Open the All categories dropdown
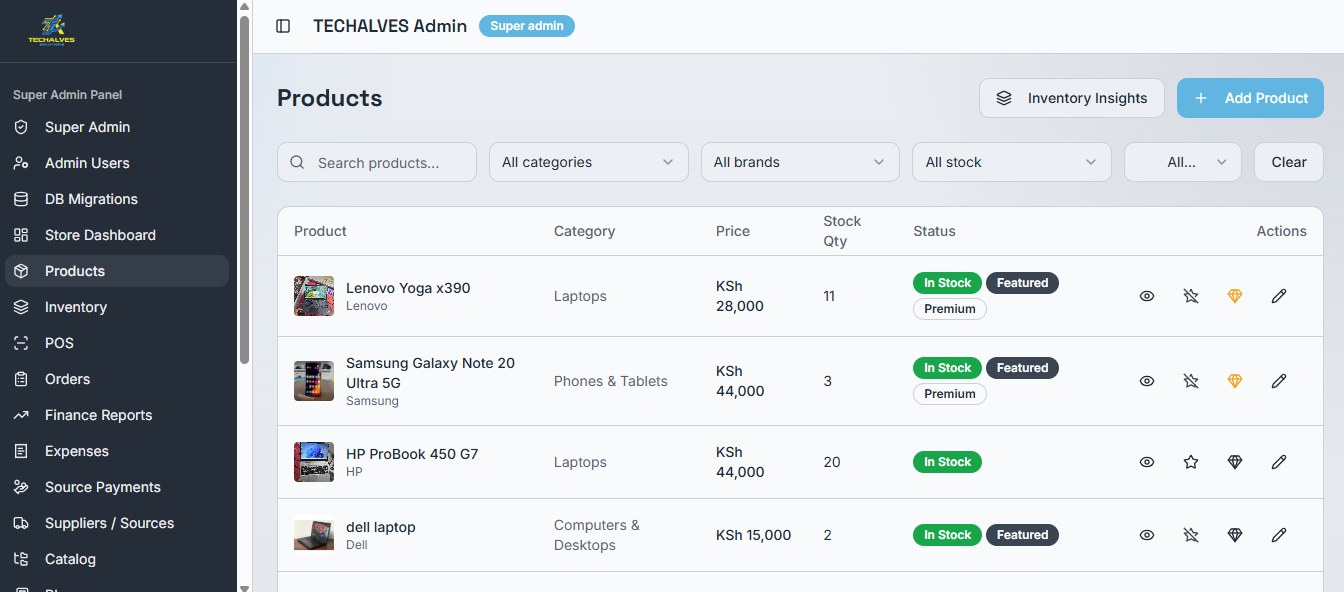 [589, 162]
